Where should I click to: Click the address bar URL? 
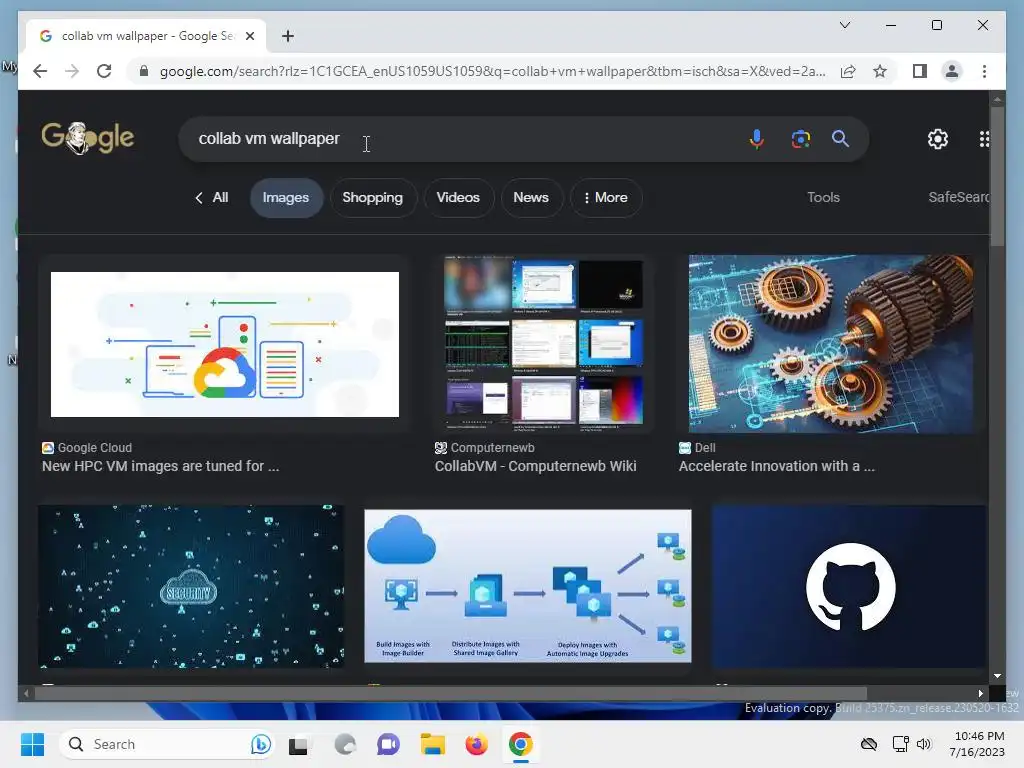pos(492,71)
